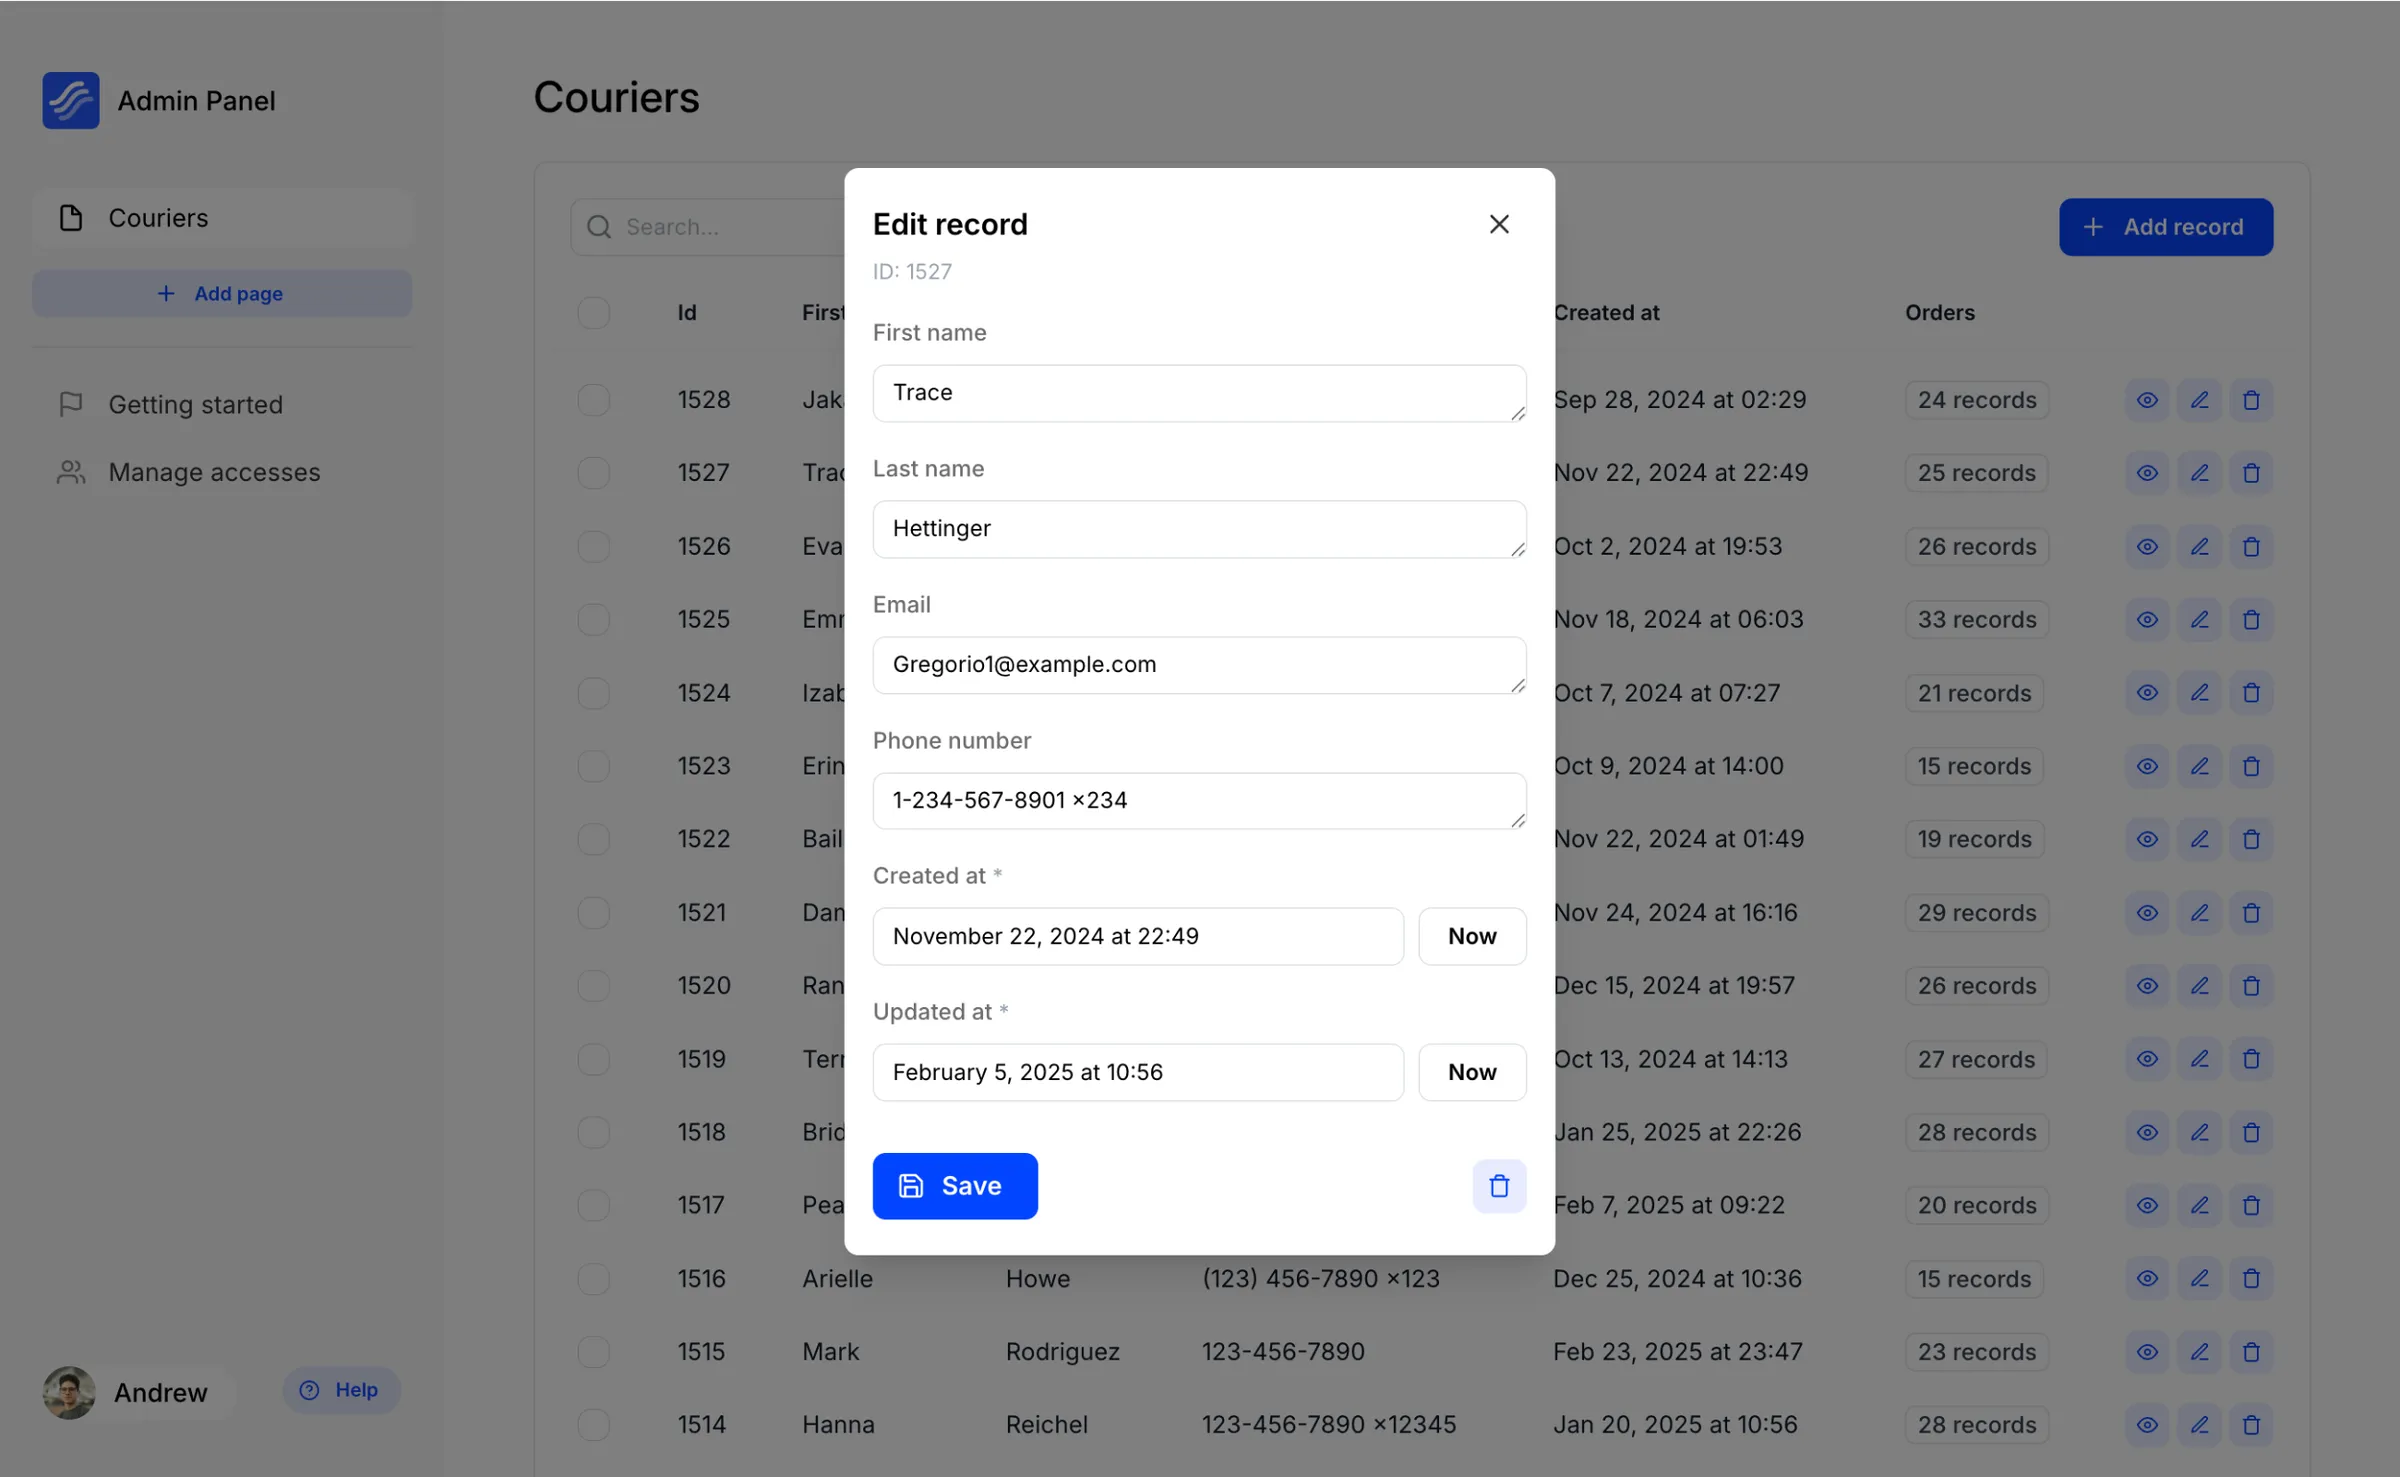Viewport: 2400px width, 1477px height.
Task: Click the pencil edit icon for record 1528
Action: [2199, 400]
